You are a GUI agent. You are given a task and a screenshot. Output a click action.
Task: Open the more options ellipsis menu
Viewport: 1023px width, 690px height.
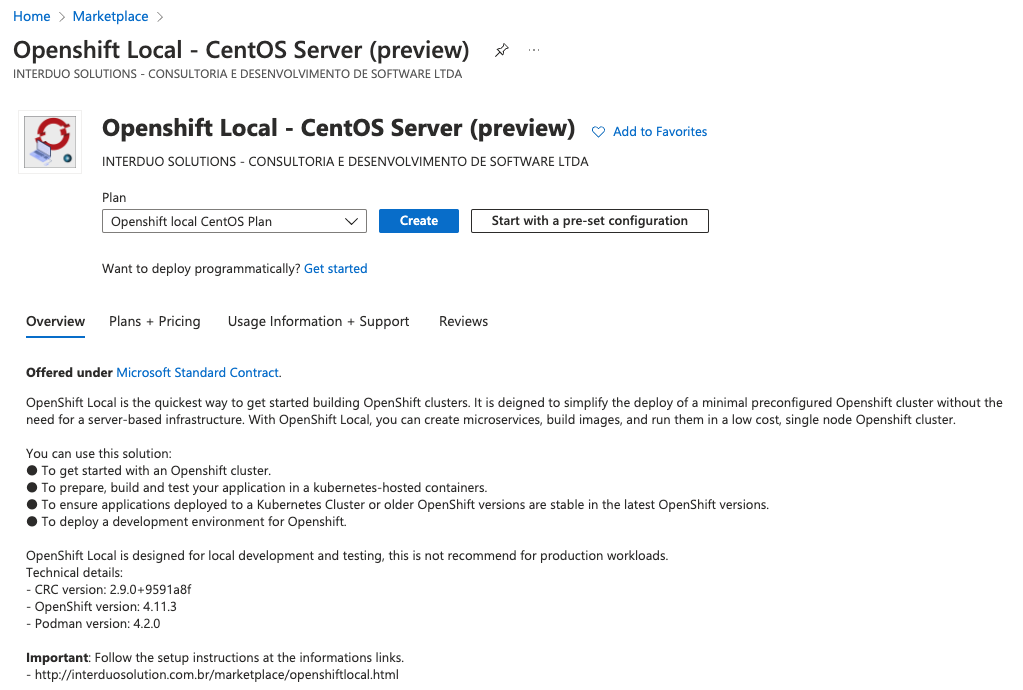pos(534,50)
